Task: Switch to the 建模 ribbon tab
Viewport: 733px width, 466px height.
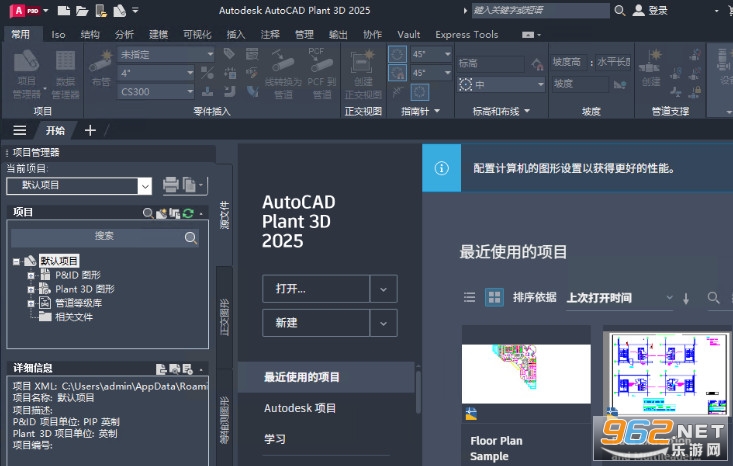Action: coord(158,35)
